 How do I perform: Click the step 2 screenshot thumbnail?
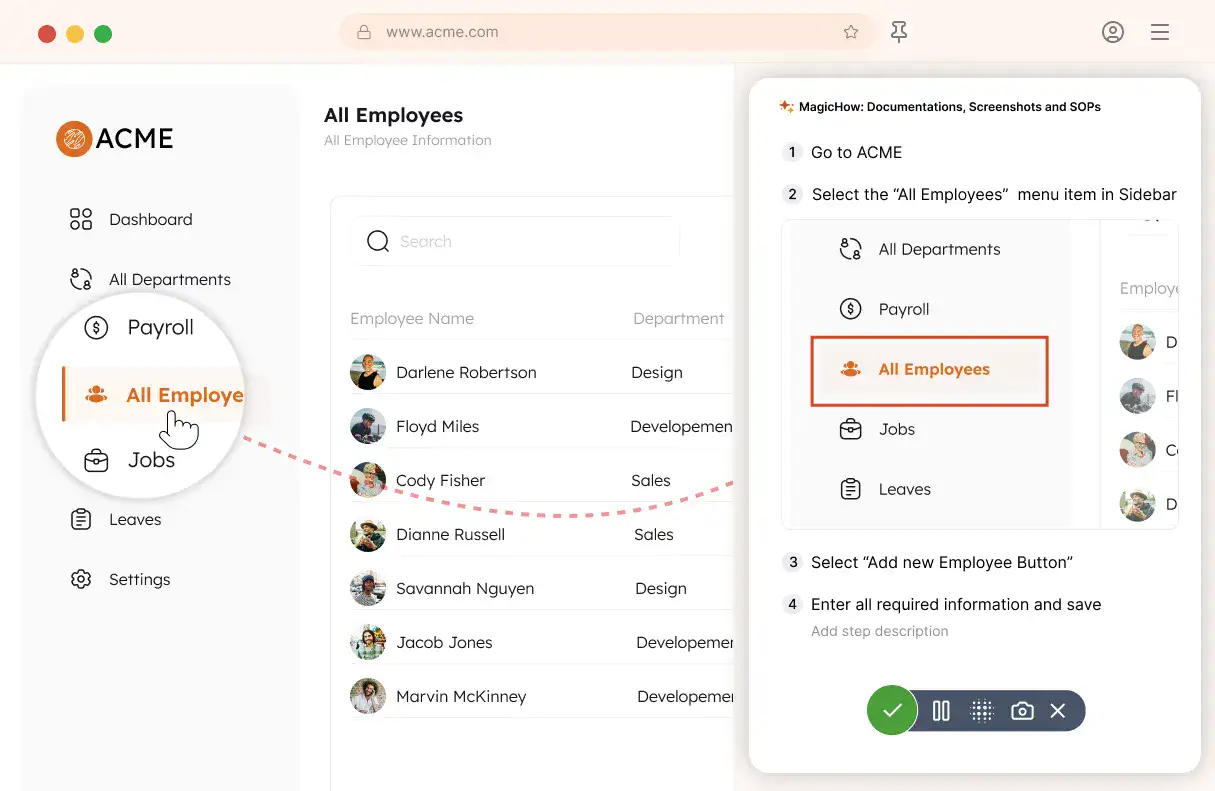[x=979, y=374]
